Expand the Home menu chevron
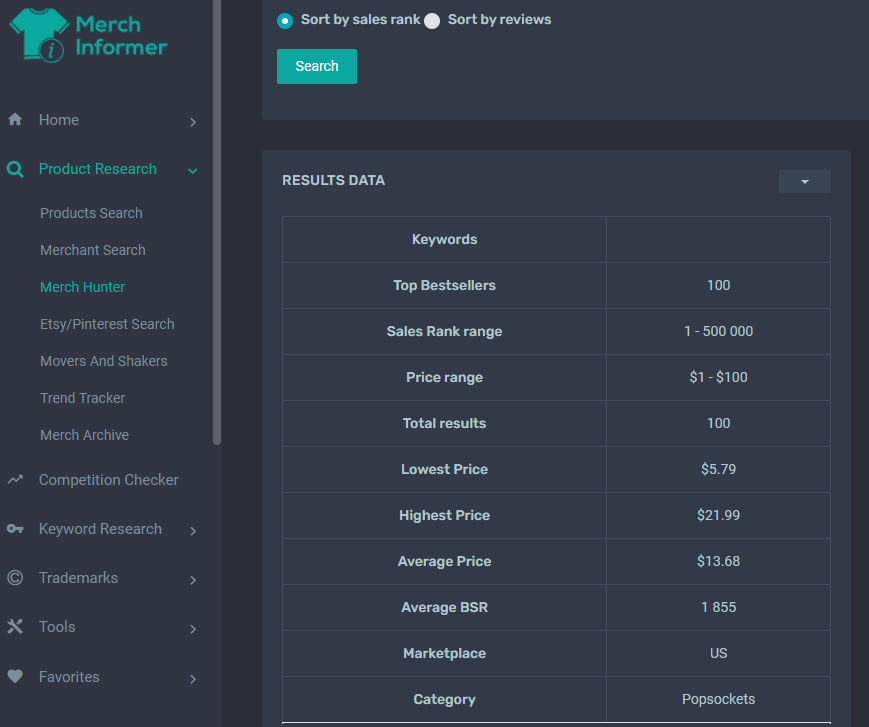Viewport: 869px width, 727px height. click(193, 122)
